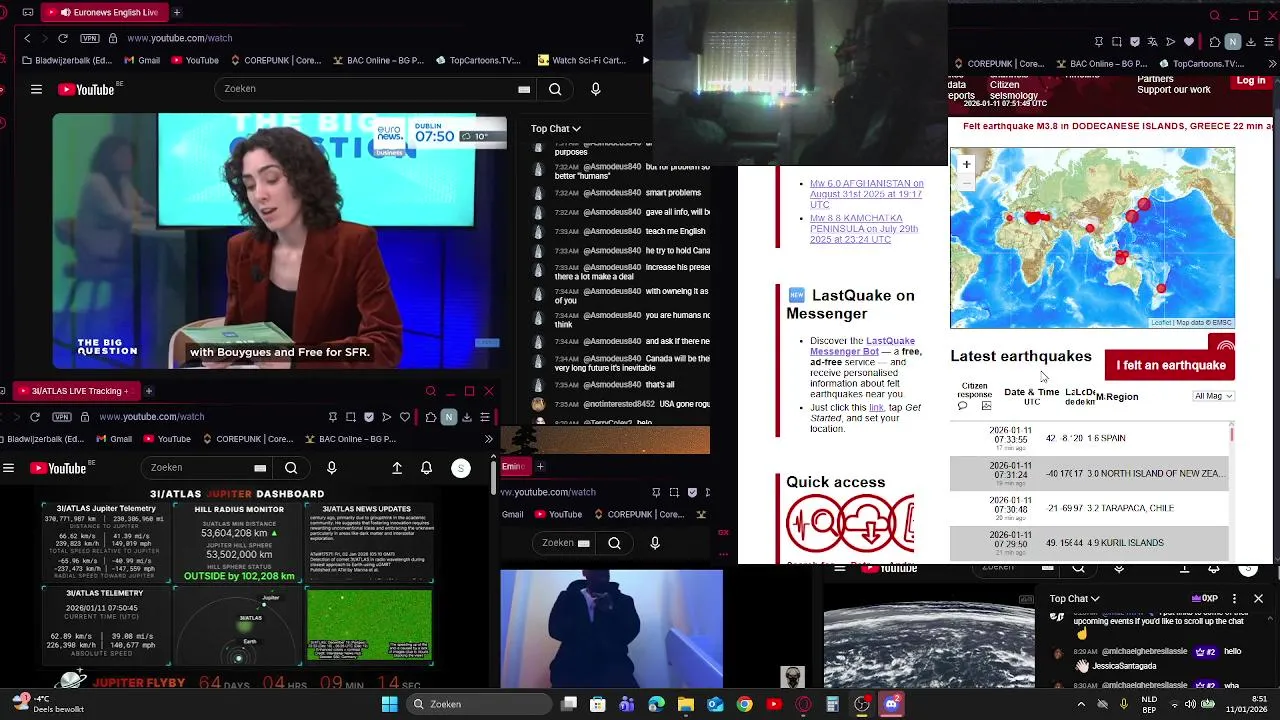Open workspaces icon beside Euronews tab
The image size is (1280, 720).
pos(27,12)
